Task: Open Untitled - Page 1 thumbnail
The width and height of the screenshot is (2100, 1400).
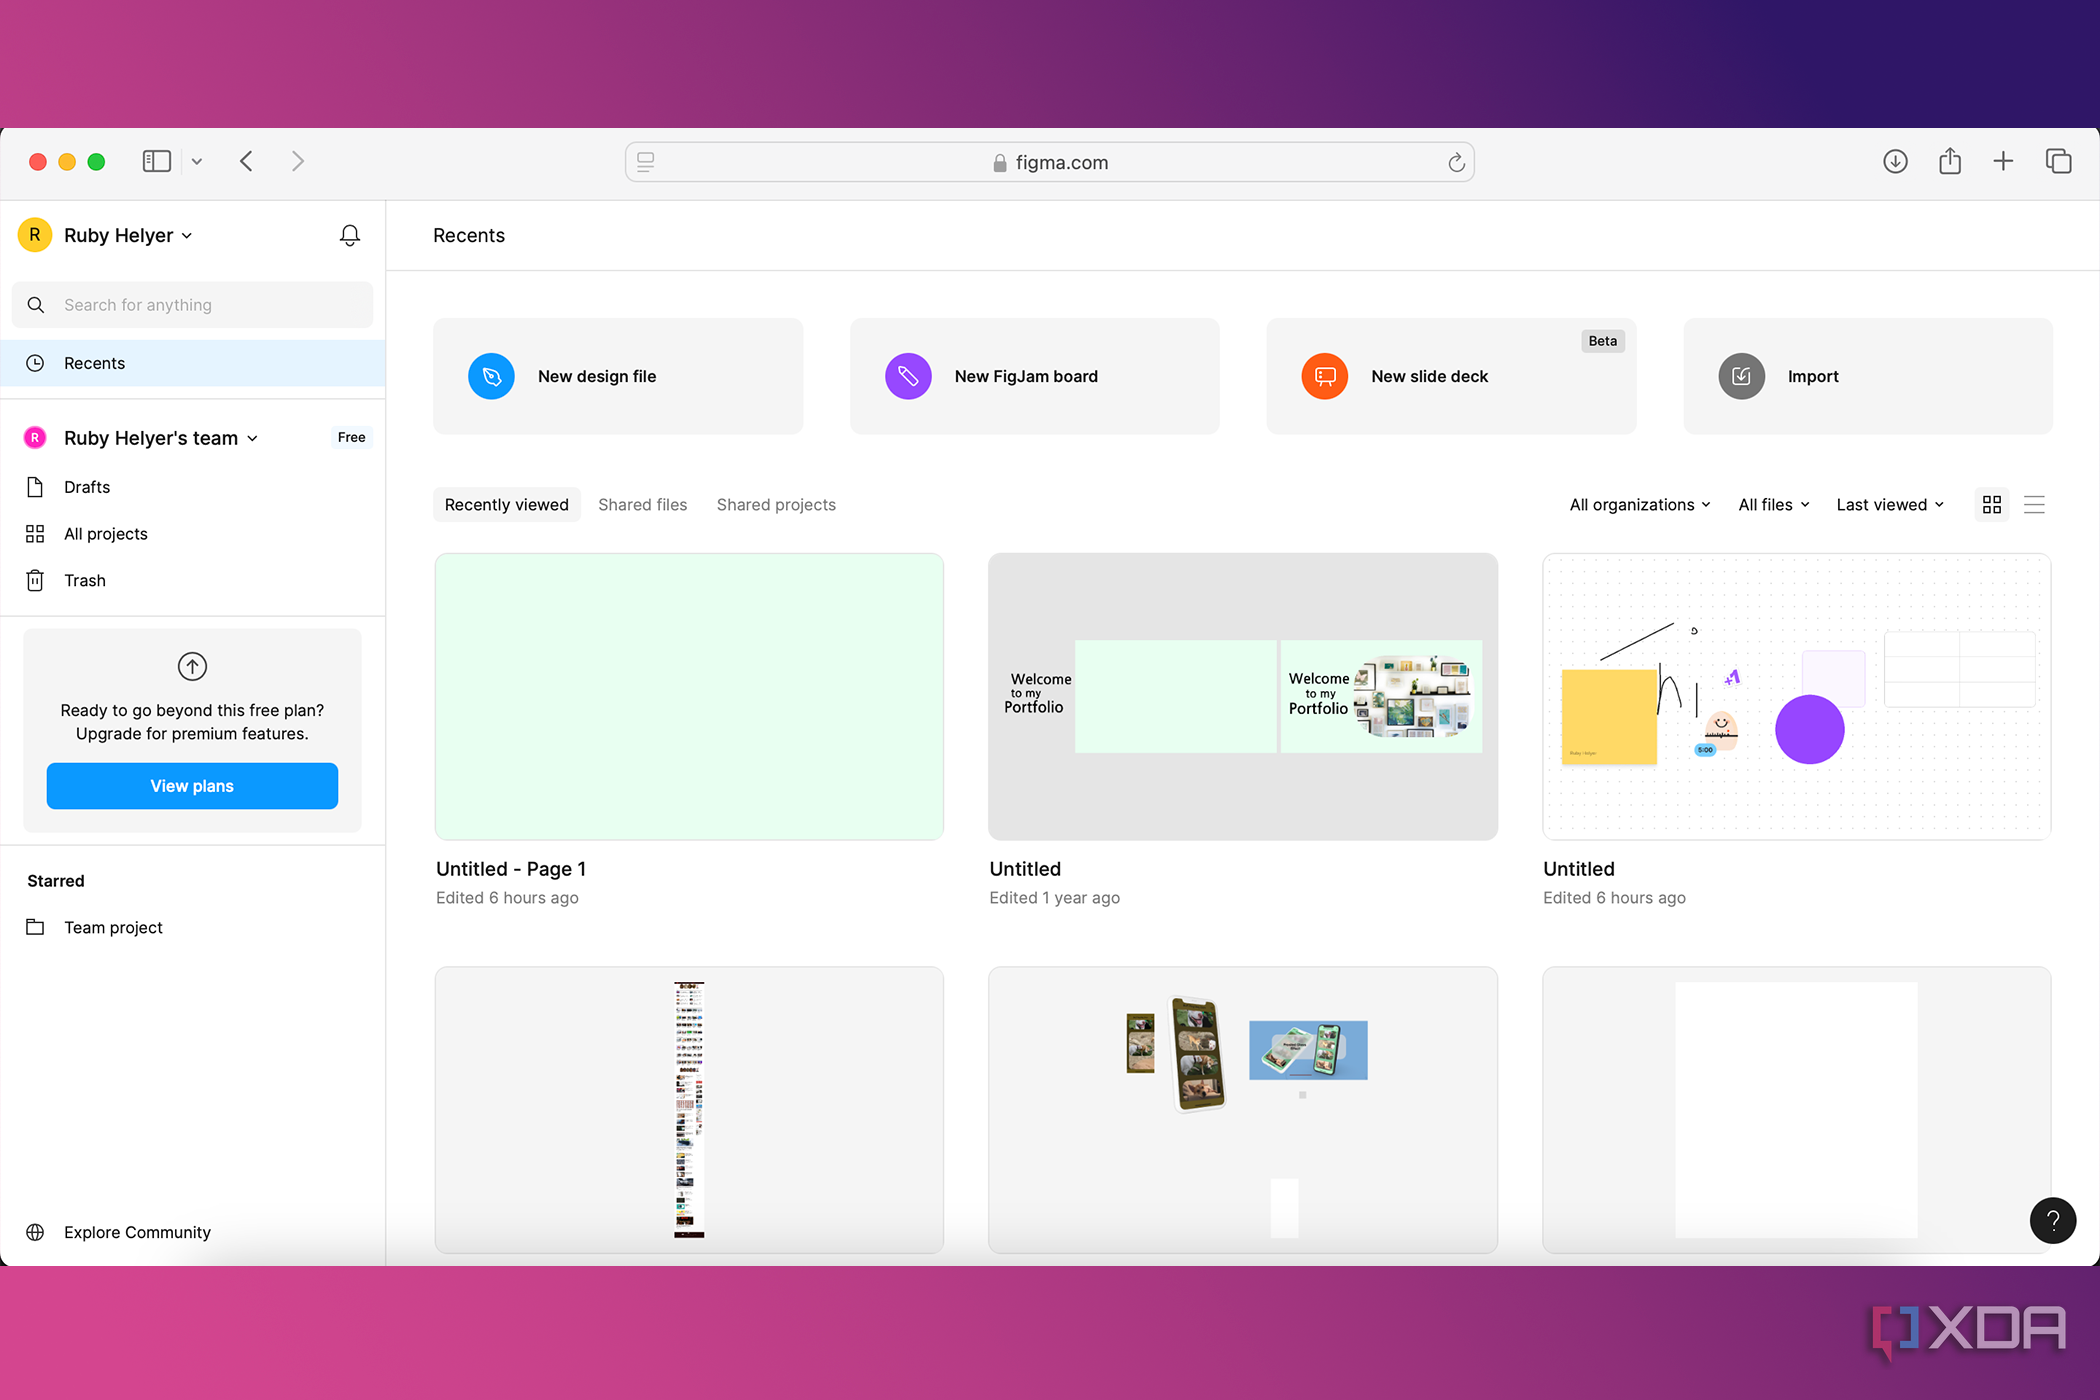Action: [689, 696]
